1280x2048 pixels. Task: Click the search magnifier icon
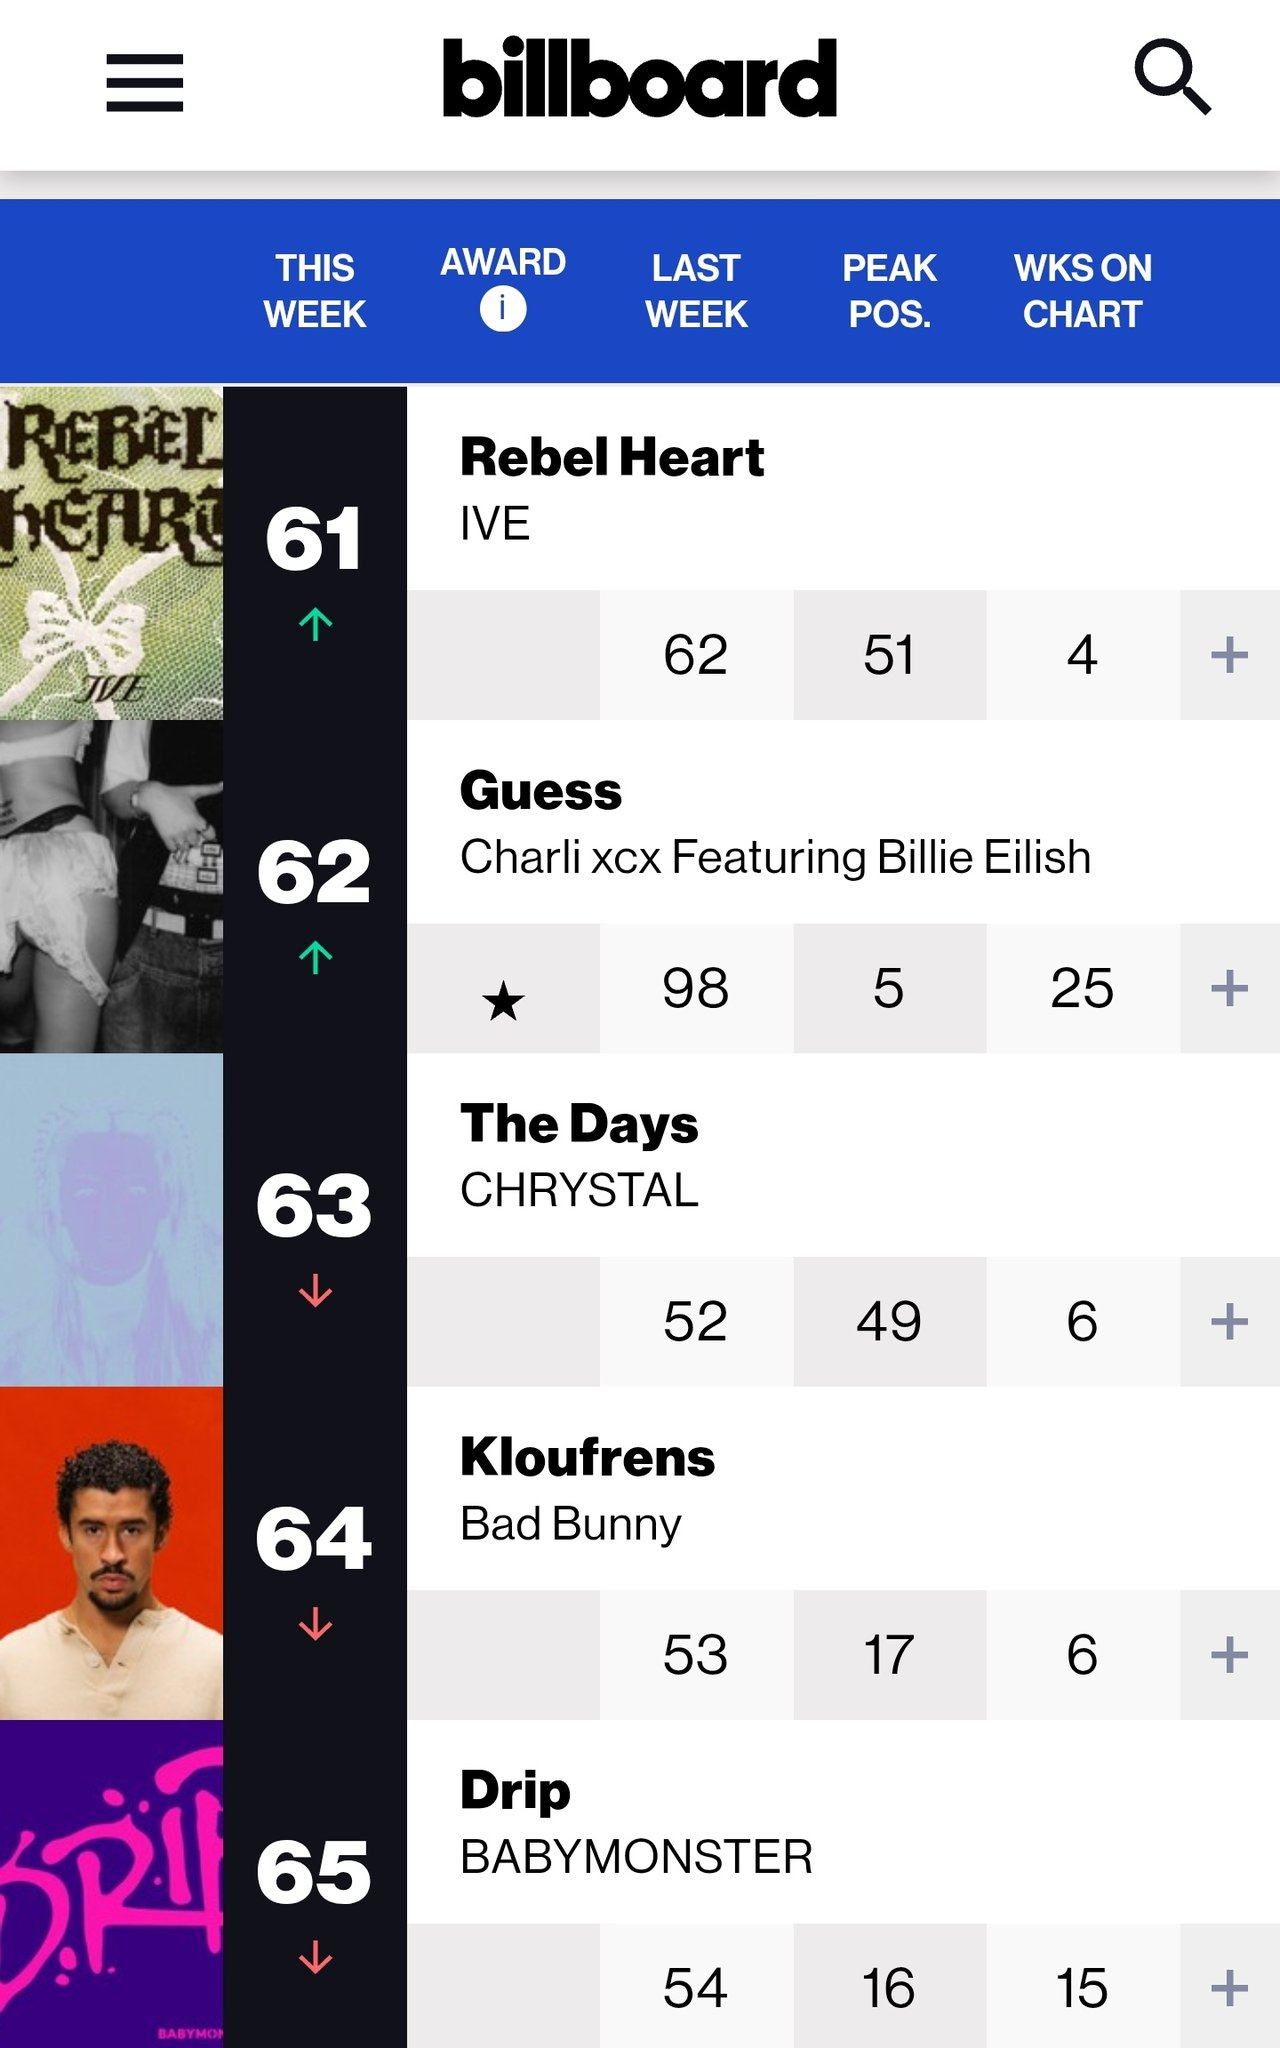tap(1172, 78)
